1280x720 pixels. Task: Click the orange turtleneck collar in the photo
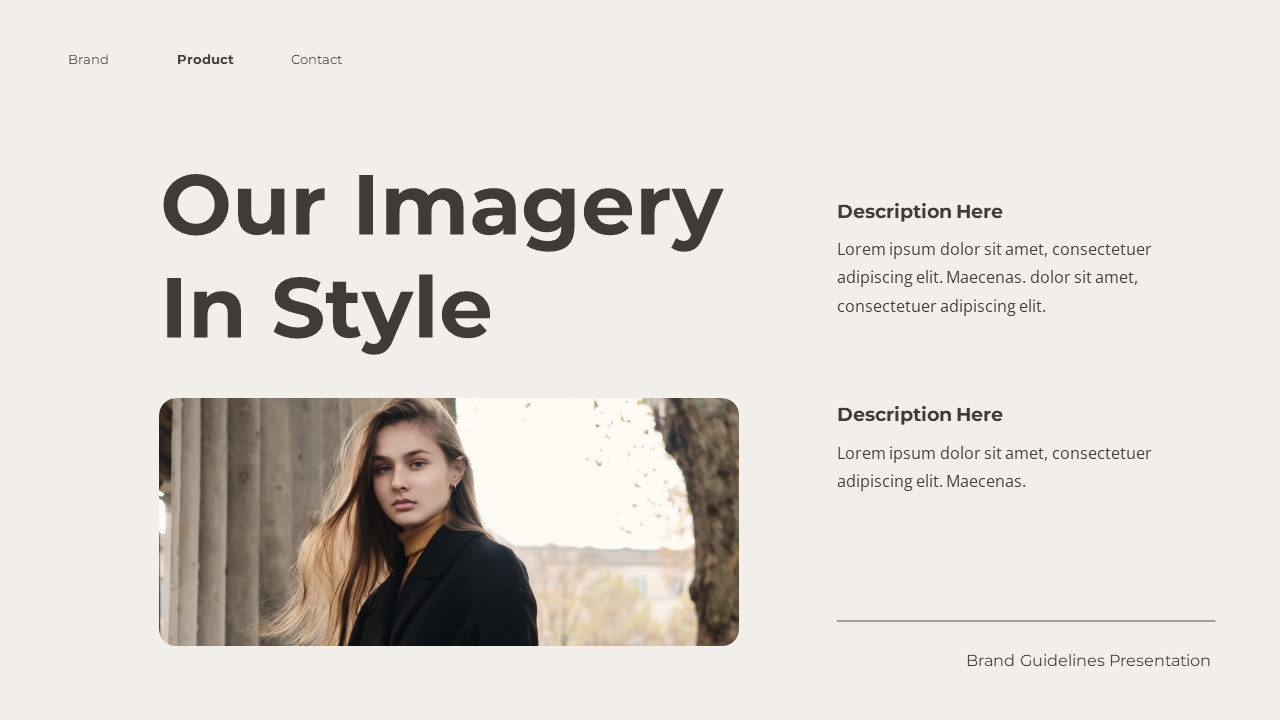point(422,538)
